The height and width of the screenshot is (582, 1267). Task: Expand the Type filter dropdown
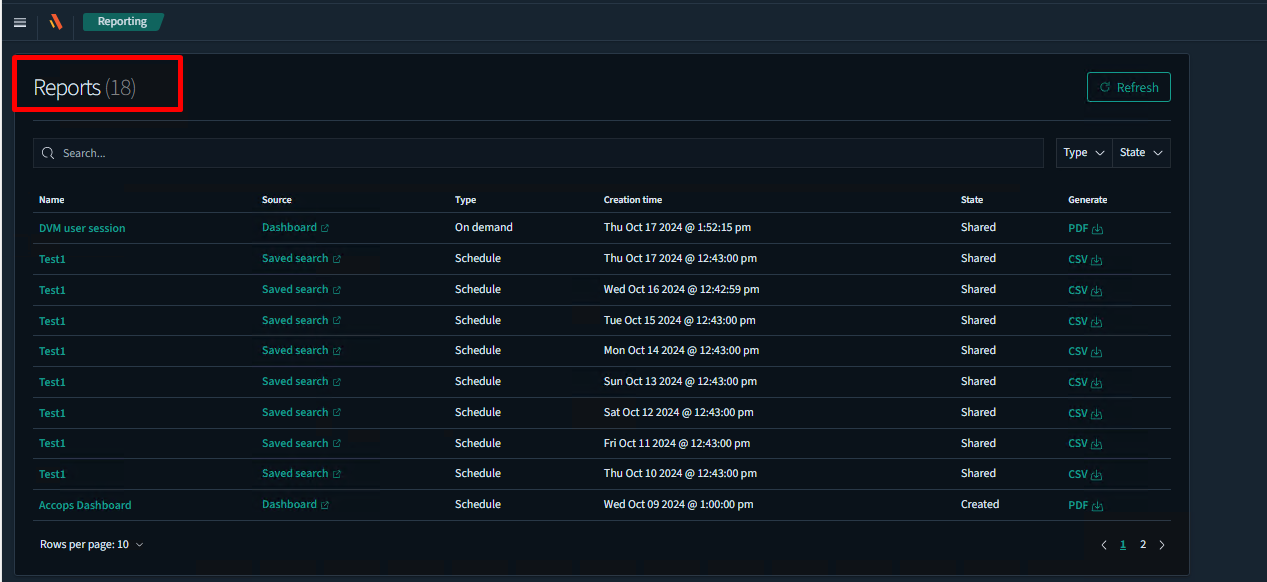coord(1084,153)
